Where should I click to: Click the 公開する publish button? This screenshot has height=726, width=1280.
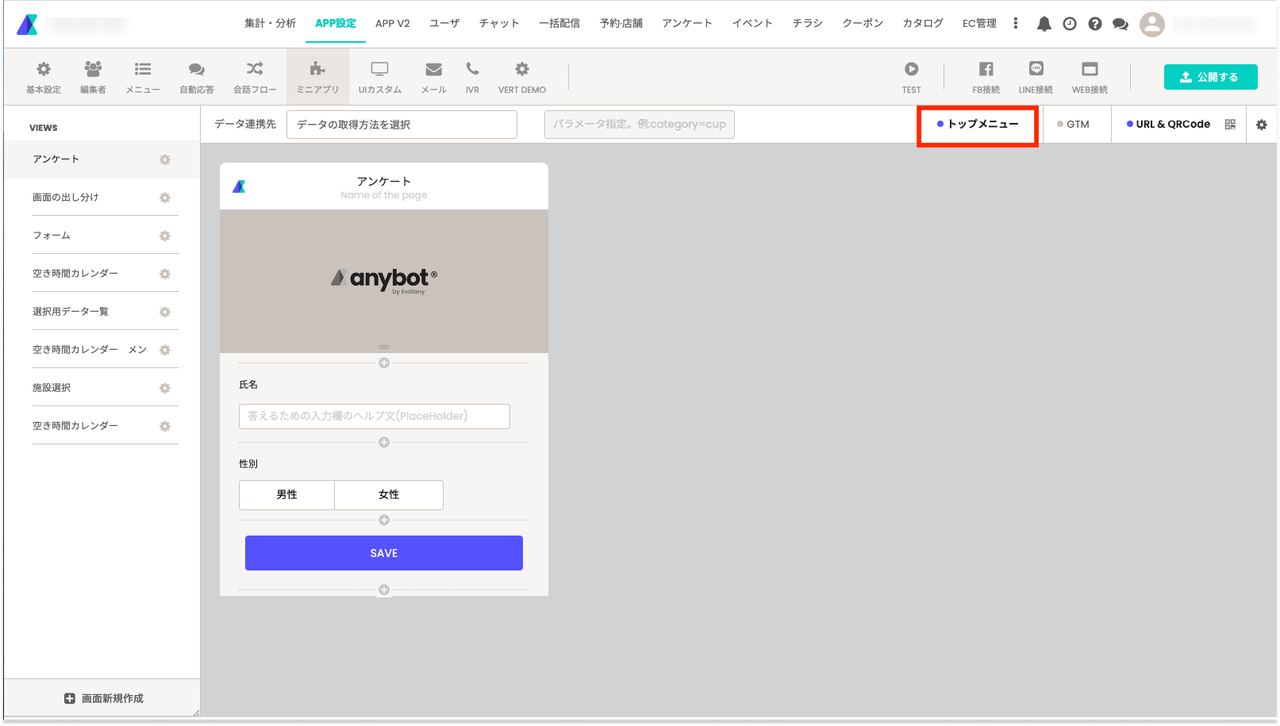click(1210, 77)
